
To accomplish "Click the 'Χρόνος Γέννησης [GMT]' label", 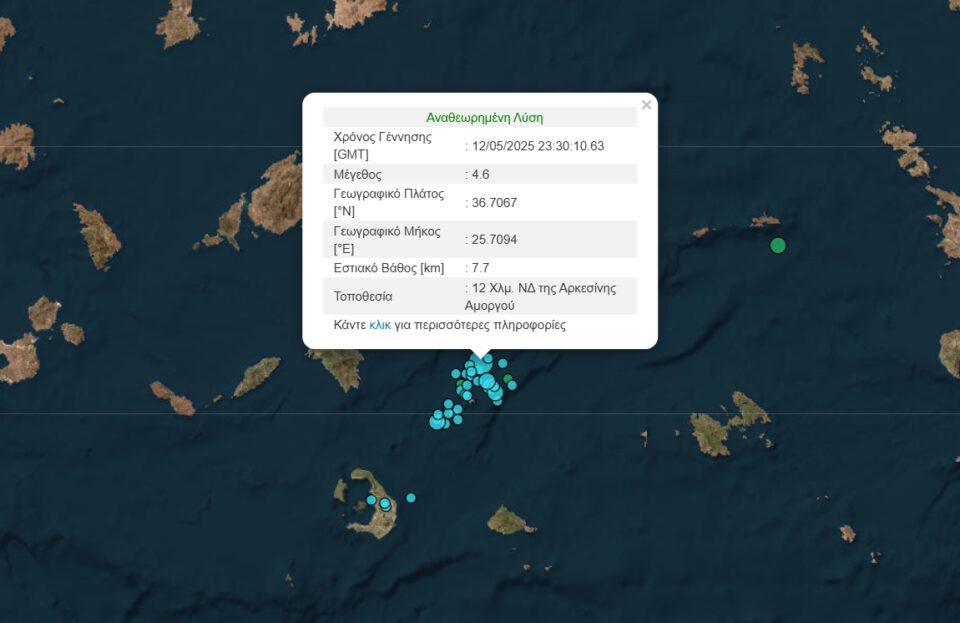I will pos(383,146).
